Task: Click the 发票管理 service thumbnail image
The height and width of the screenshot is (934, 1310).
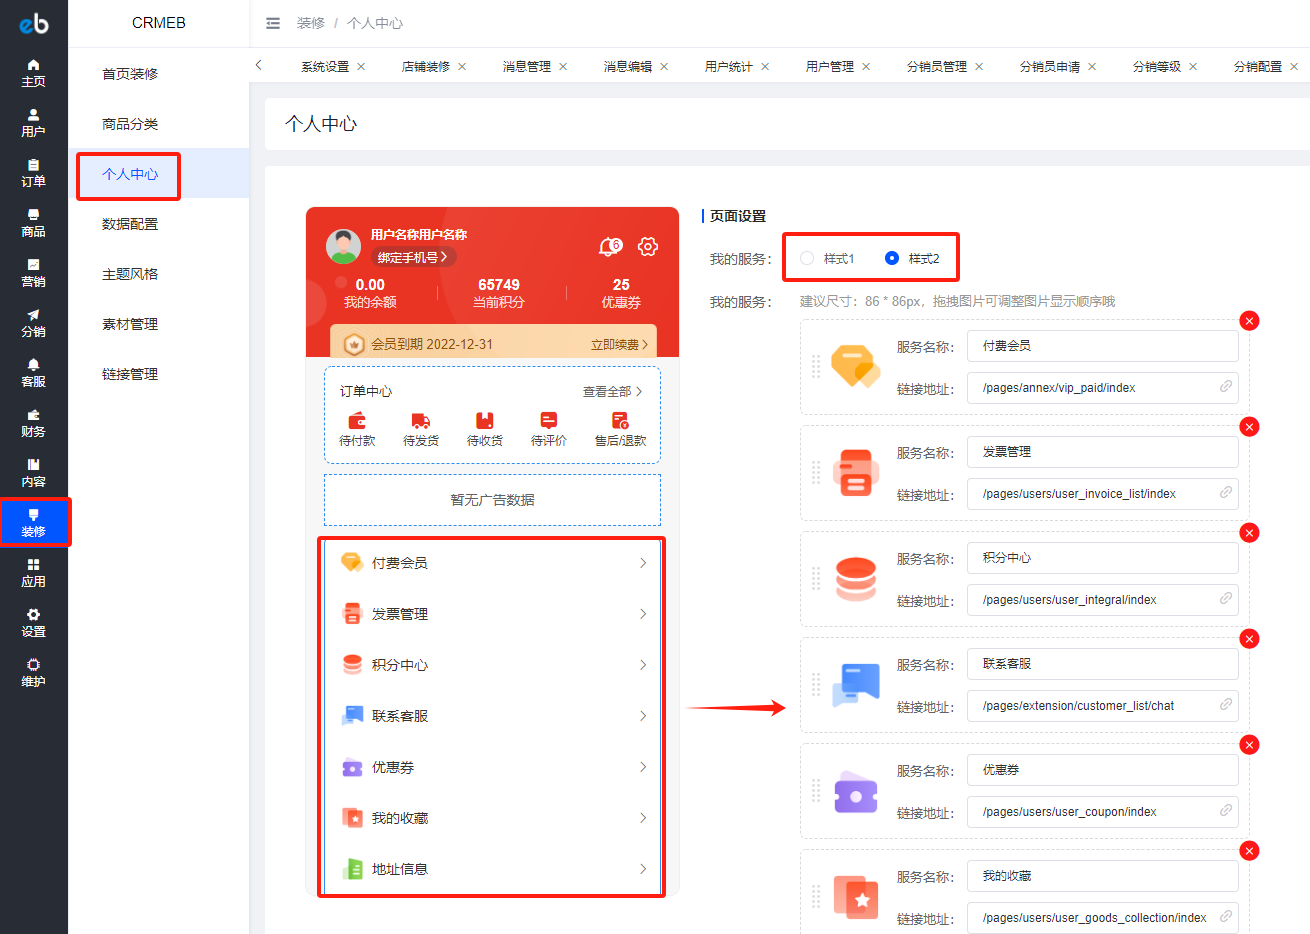Action: click(x=856, y=474)
